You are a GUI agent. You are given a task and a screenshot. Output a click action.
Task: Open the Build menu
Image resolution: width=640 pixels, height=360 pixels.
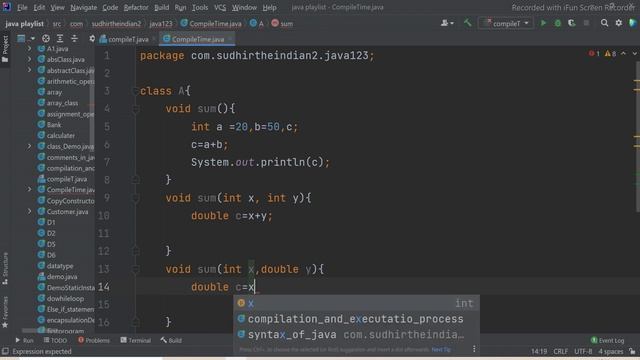click(161, 7)
